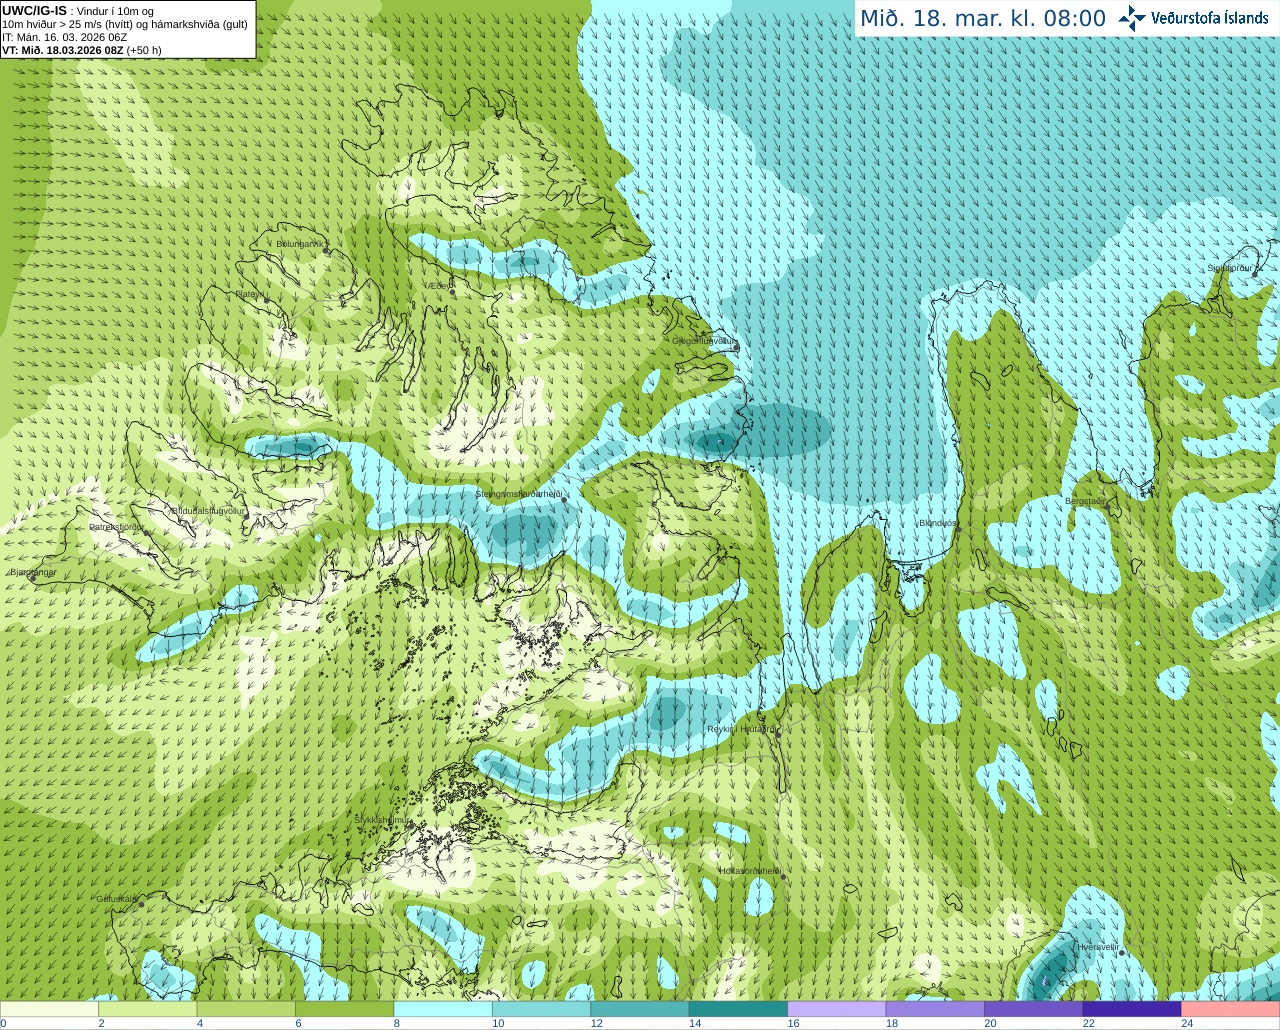This screenshot has height=1030, width=1280.
Task: Click the 'UWC/IG-IS : Vindur í 10m og' title line
Action: 78,11
